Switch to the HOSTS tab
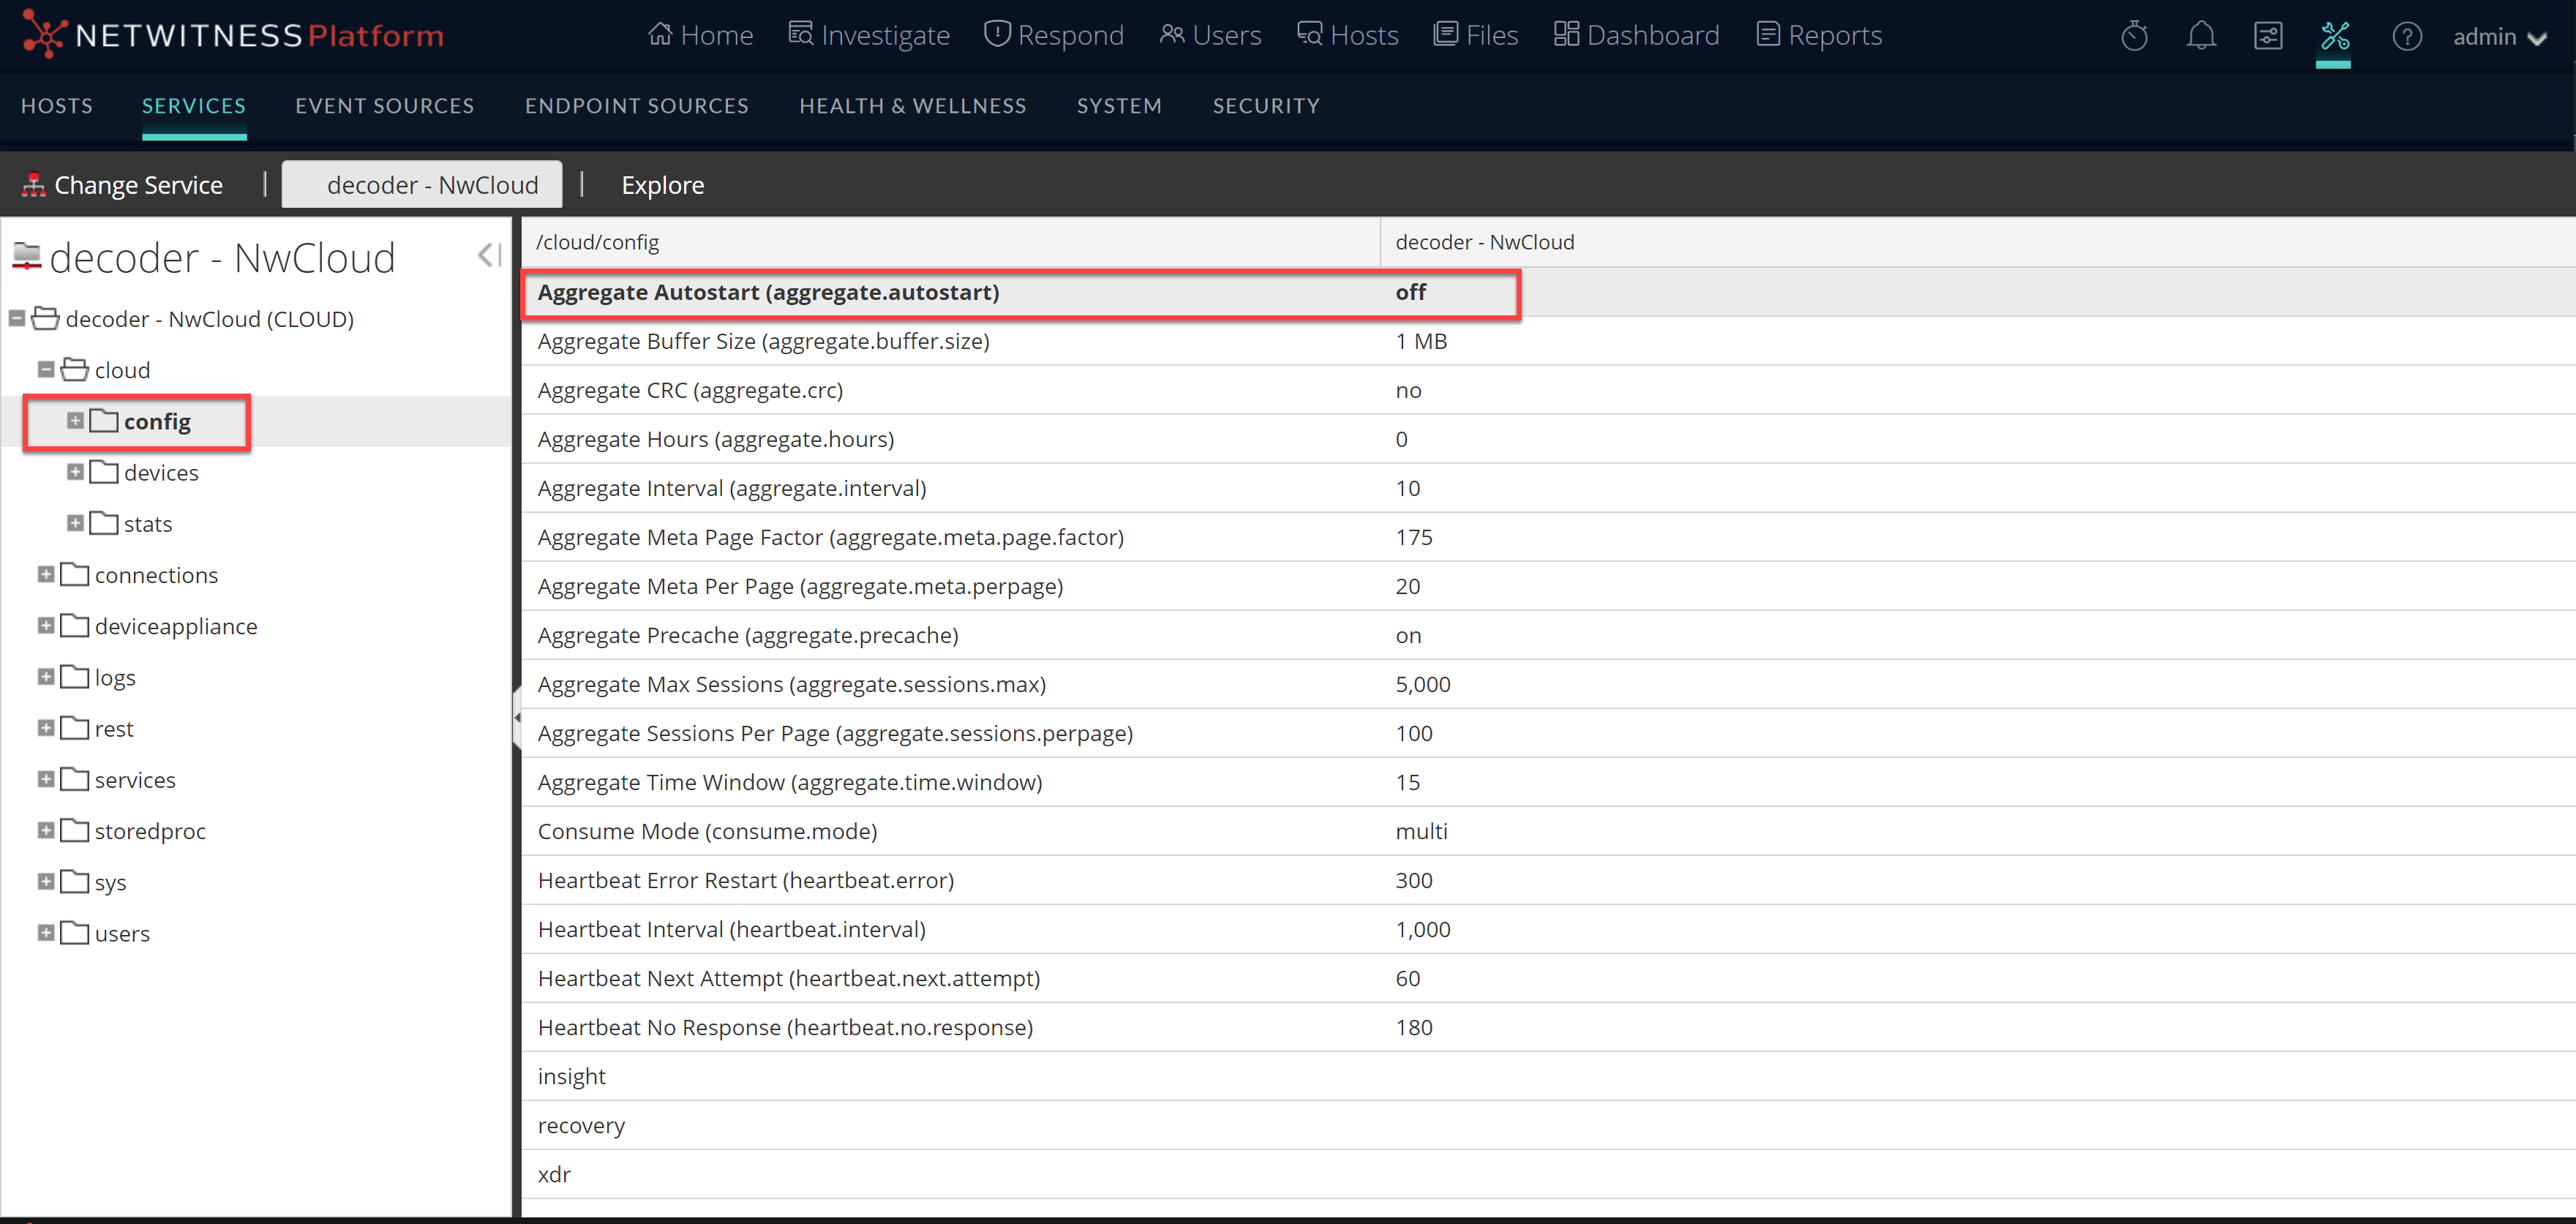 pos(57,106)
